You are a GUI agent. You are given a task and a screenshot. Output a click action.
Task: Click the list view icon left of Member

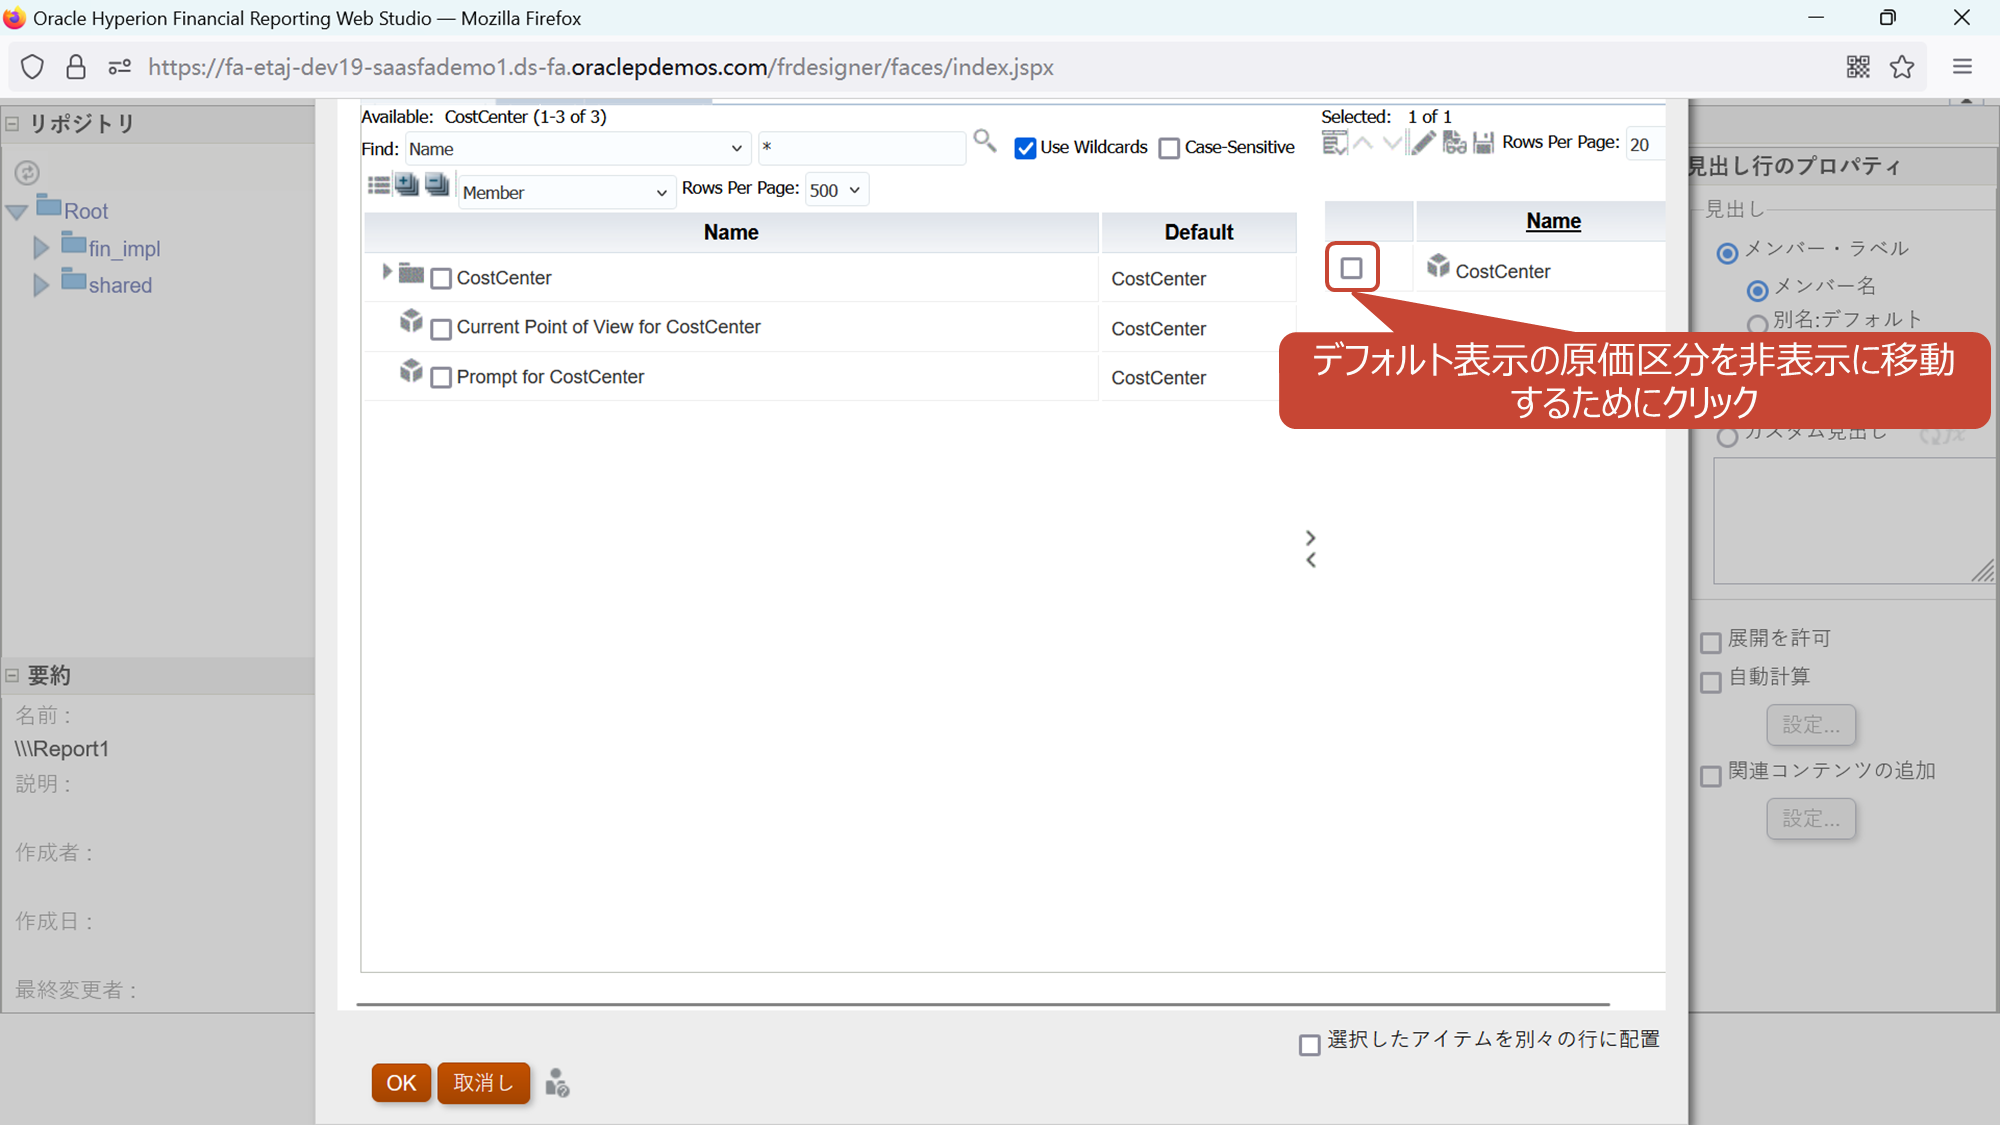coord(379,185)
